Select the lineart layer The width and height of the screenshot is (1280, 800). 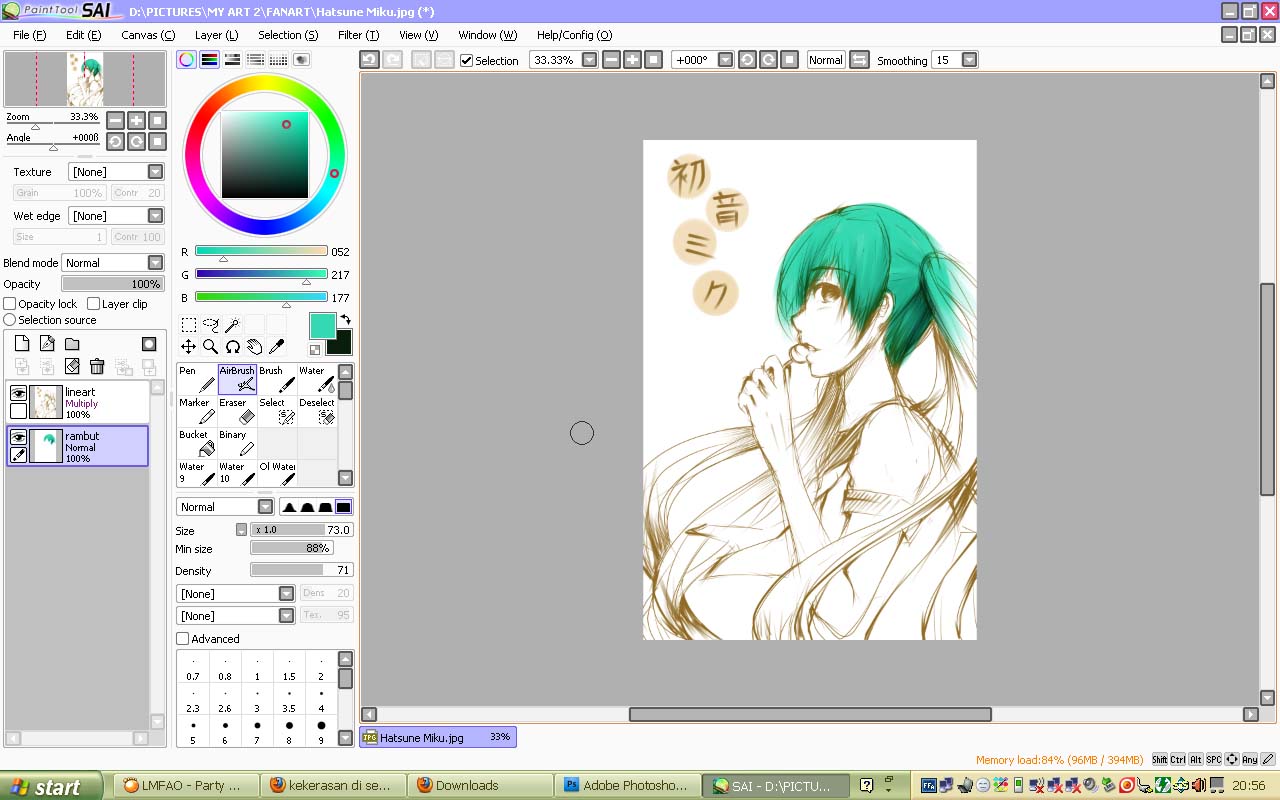(x=78, y=402)
